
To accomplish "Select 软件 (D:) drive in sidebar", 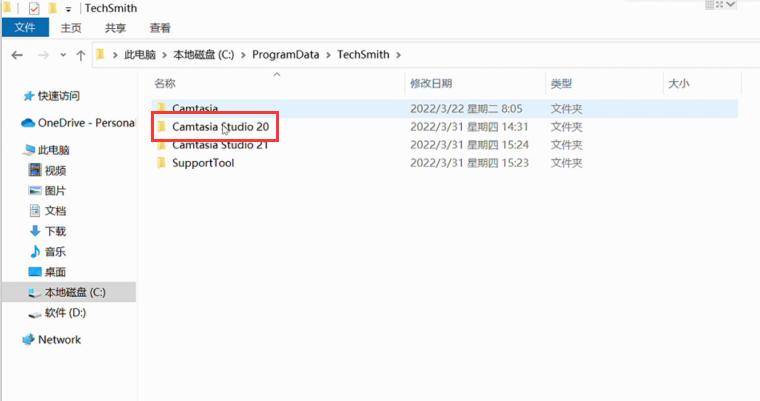I will point(65,313).
